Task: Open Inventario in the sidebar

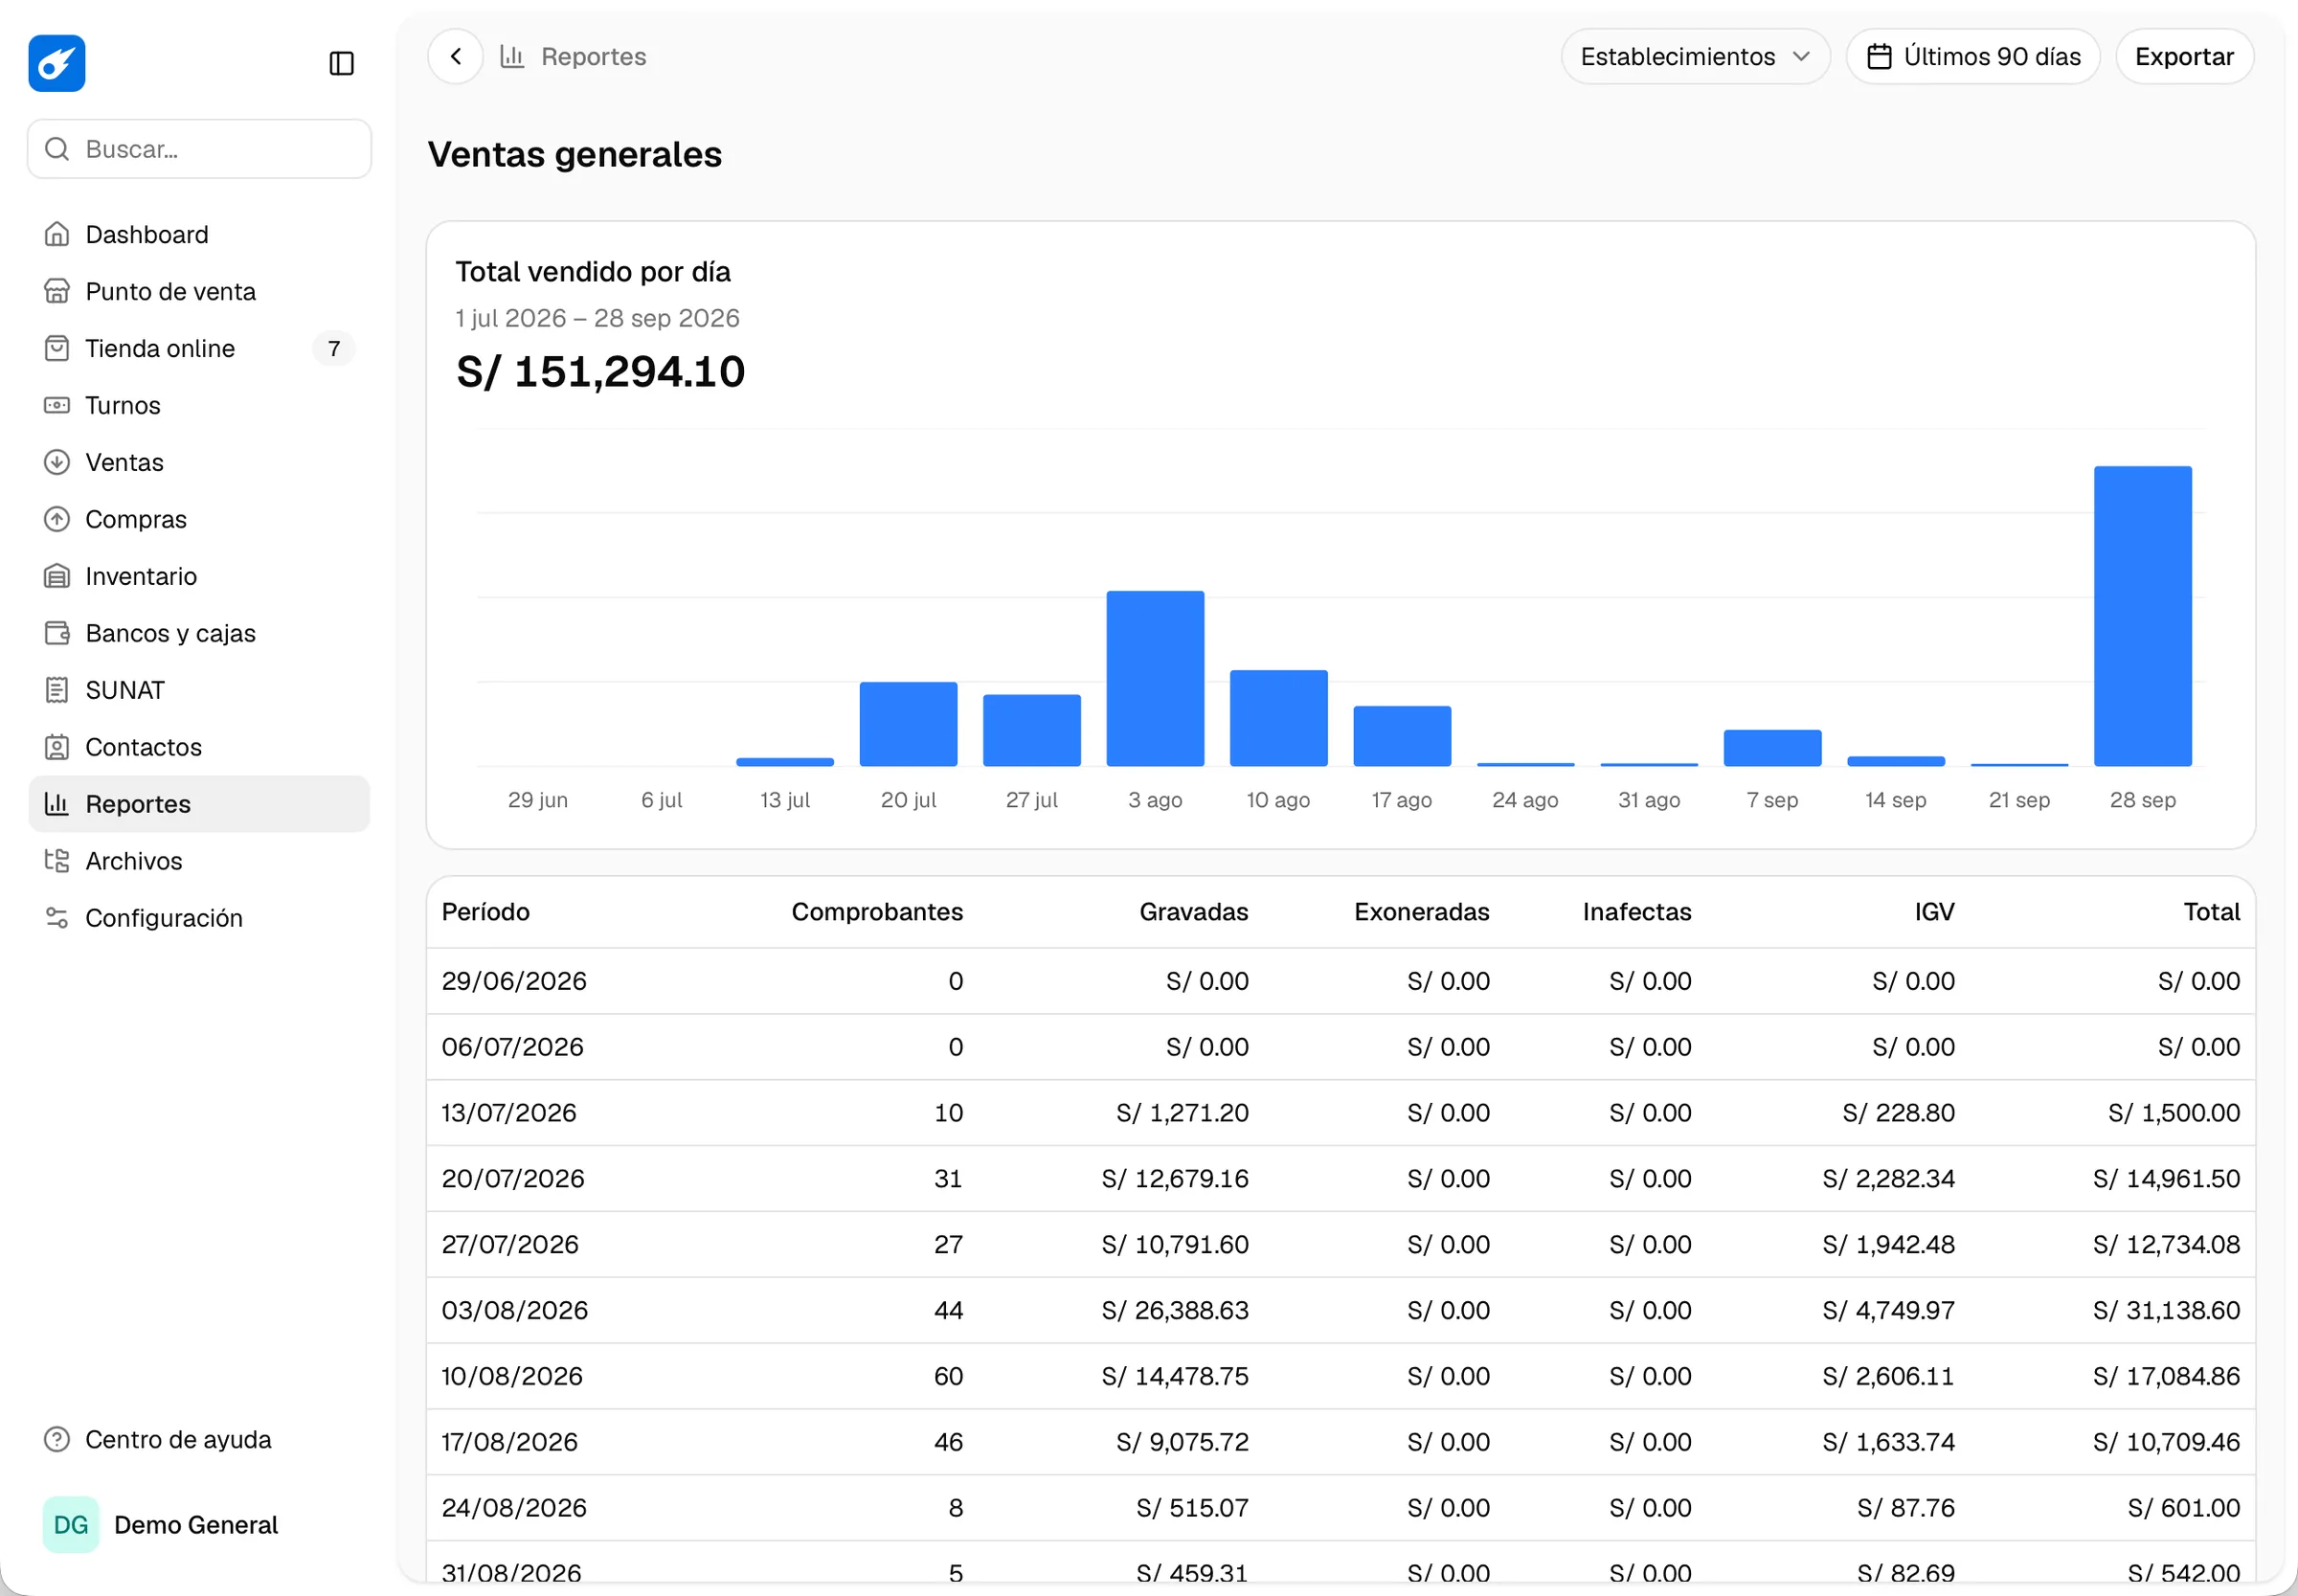Action: tap(199, 576)
